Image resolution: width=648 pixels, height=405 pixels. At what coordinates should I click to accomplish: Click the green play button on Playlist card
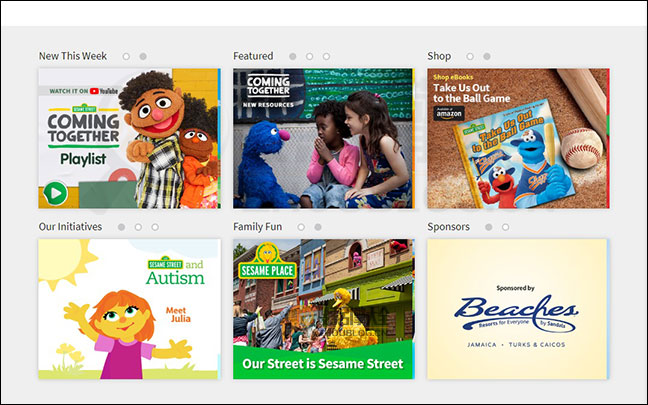[55, 193]
